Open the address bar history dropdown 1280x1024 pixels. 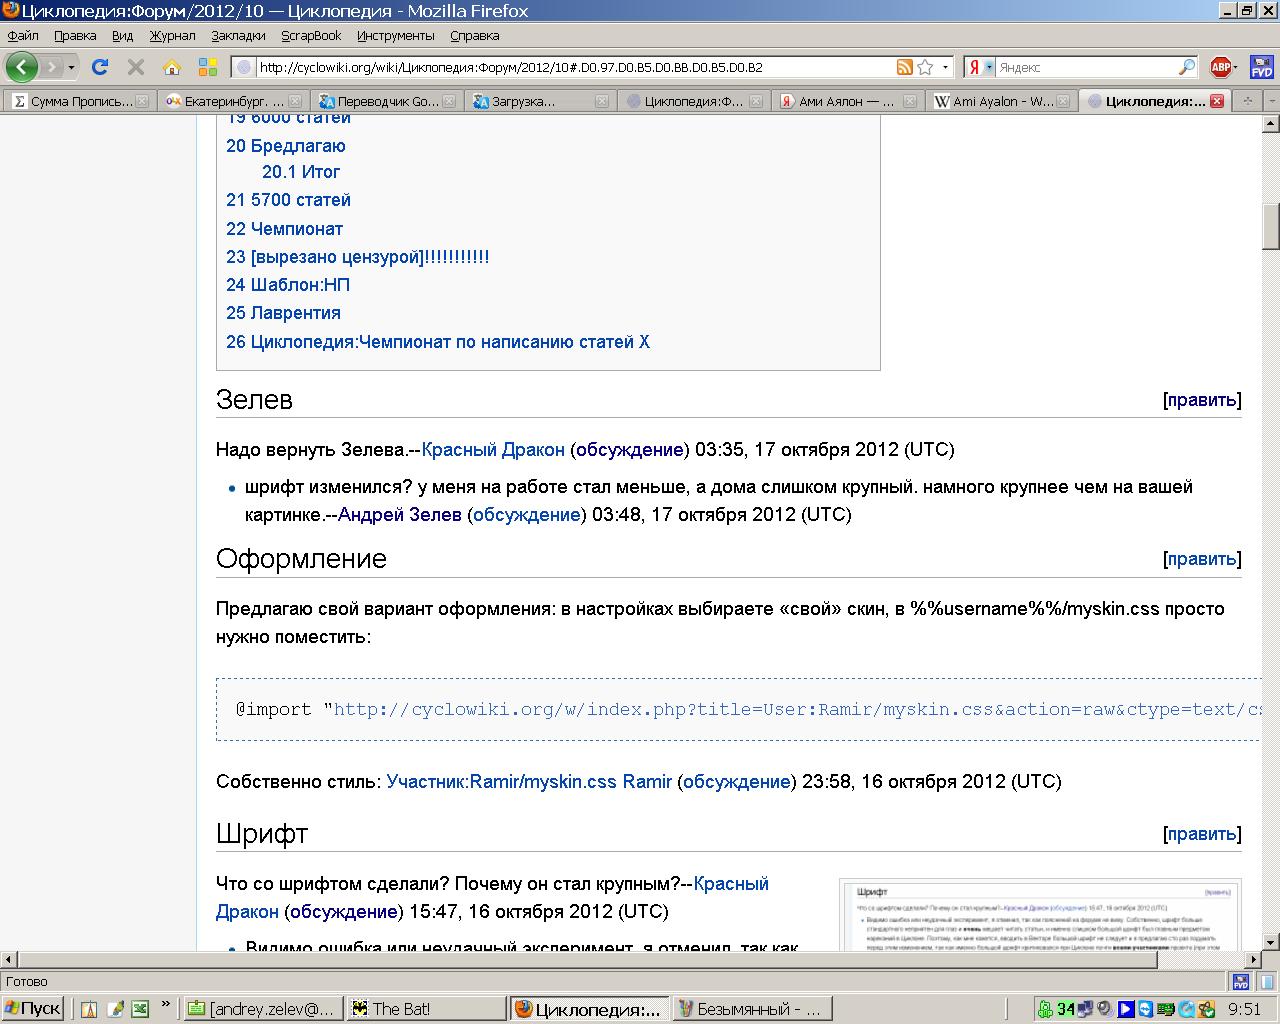[945, 68]
